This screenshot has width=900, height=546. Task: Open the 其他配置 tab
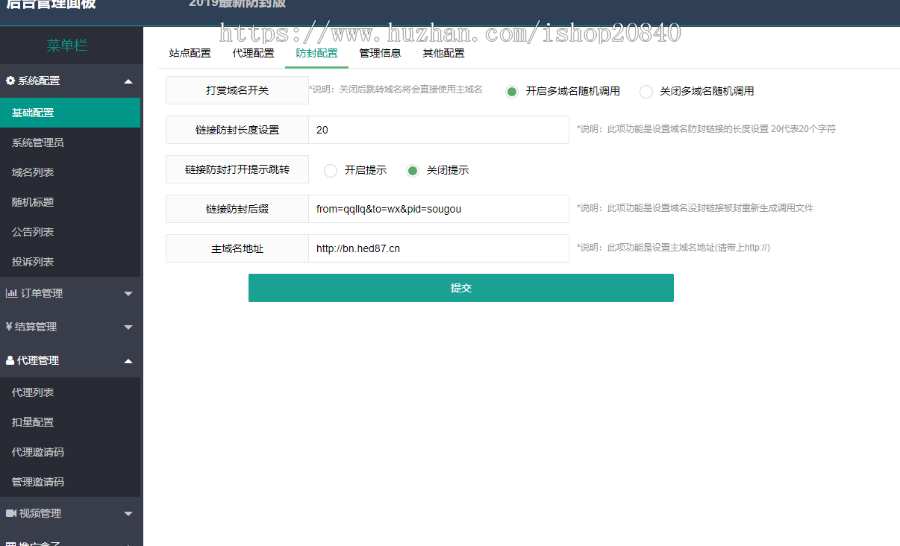tap(443, 53)
